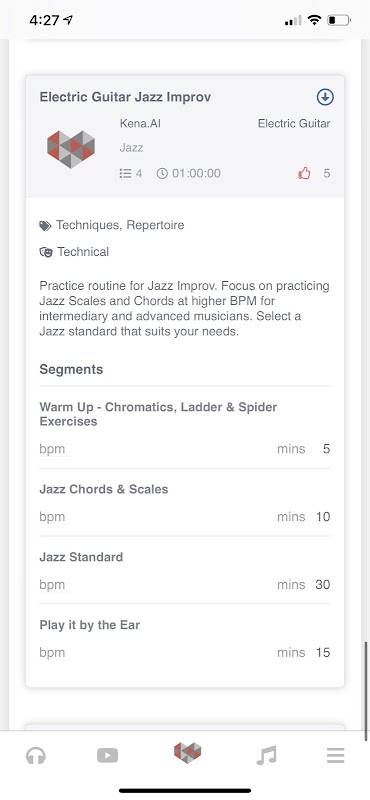The width and height of the screenshot is (370, 800).
Task: Tap the download routine icon
Action: 325,97
